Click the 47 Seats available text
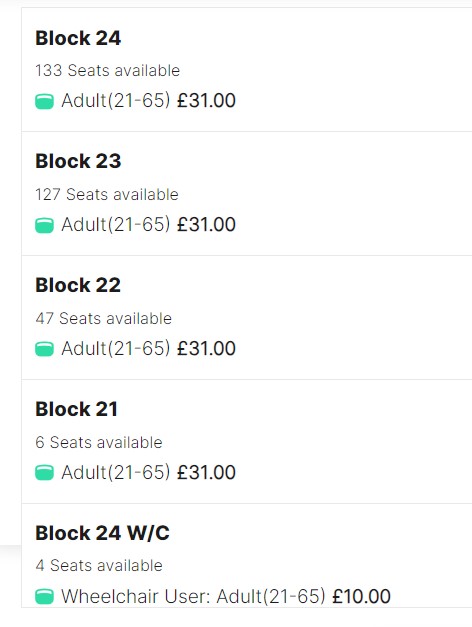Viewport: 472px width, 627px height. (x=104, y=318)
